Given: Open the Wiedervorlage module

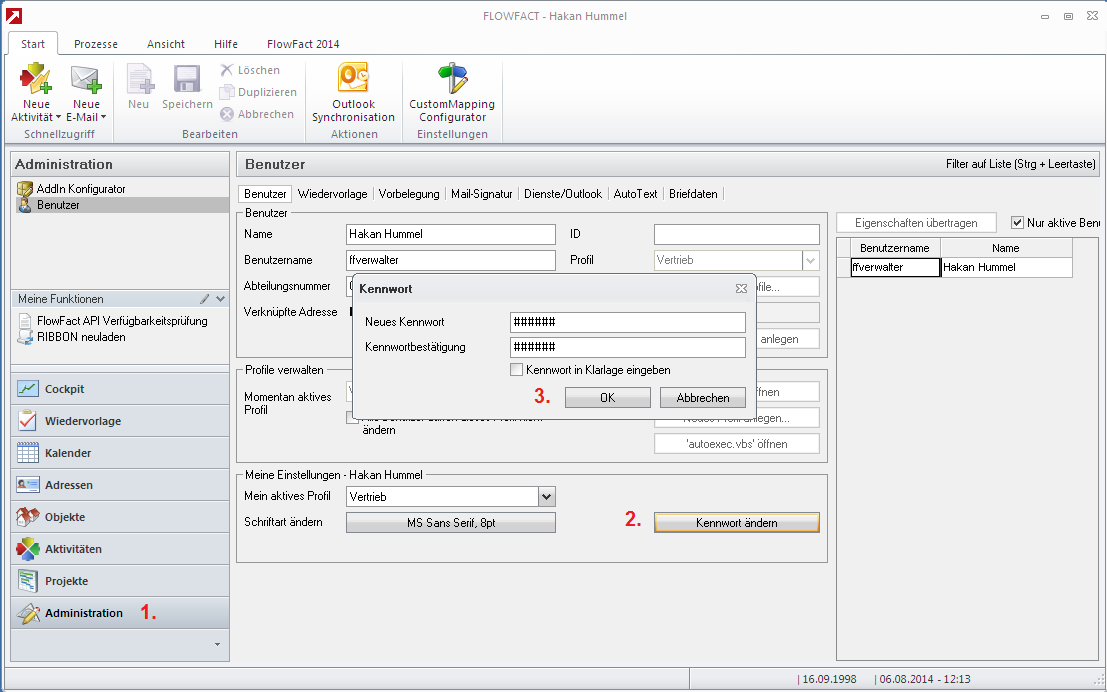Looking at the screenshot, I should coord(120,421).
